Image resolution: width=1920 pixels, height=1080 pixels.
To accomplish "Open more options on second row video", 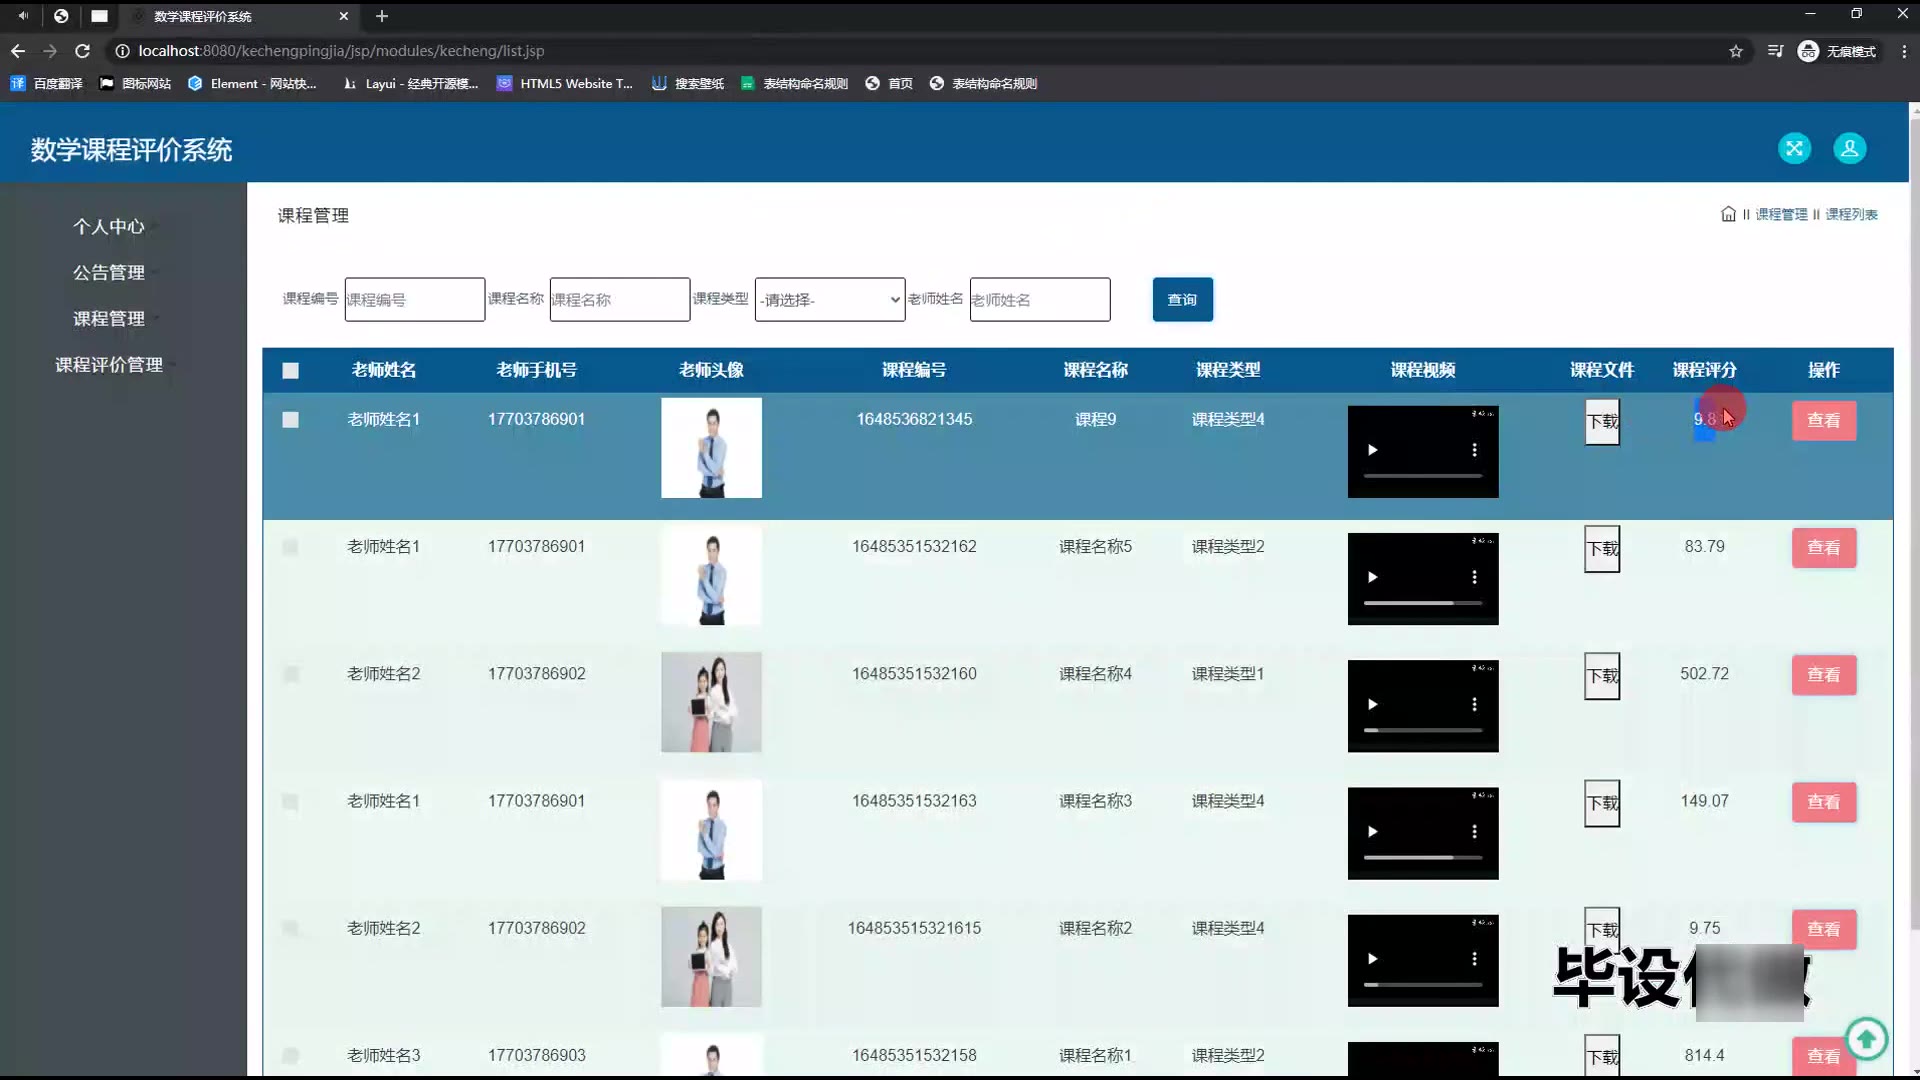I will [1474, 577].
